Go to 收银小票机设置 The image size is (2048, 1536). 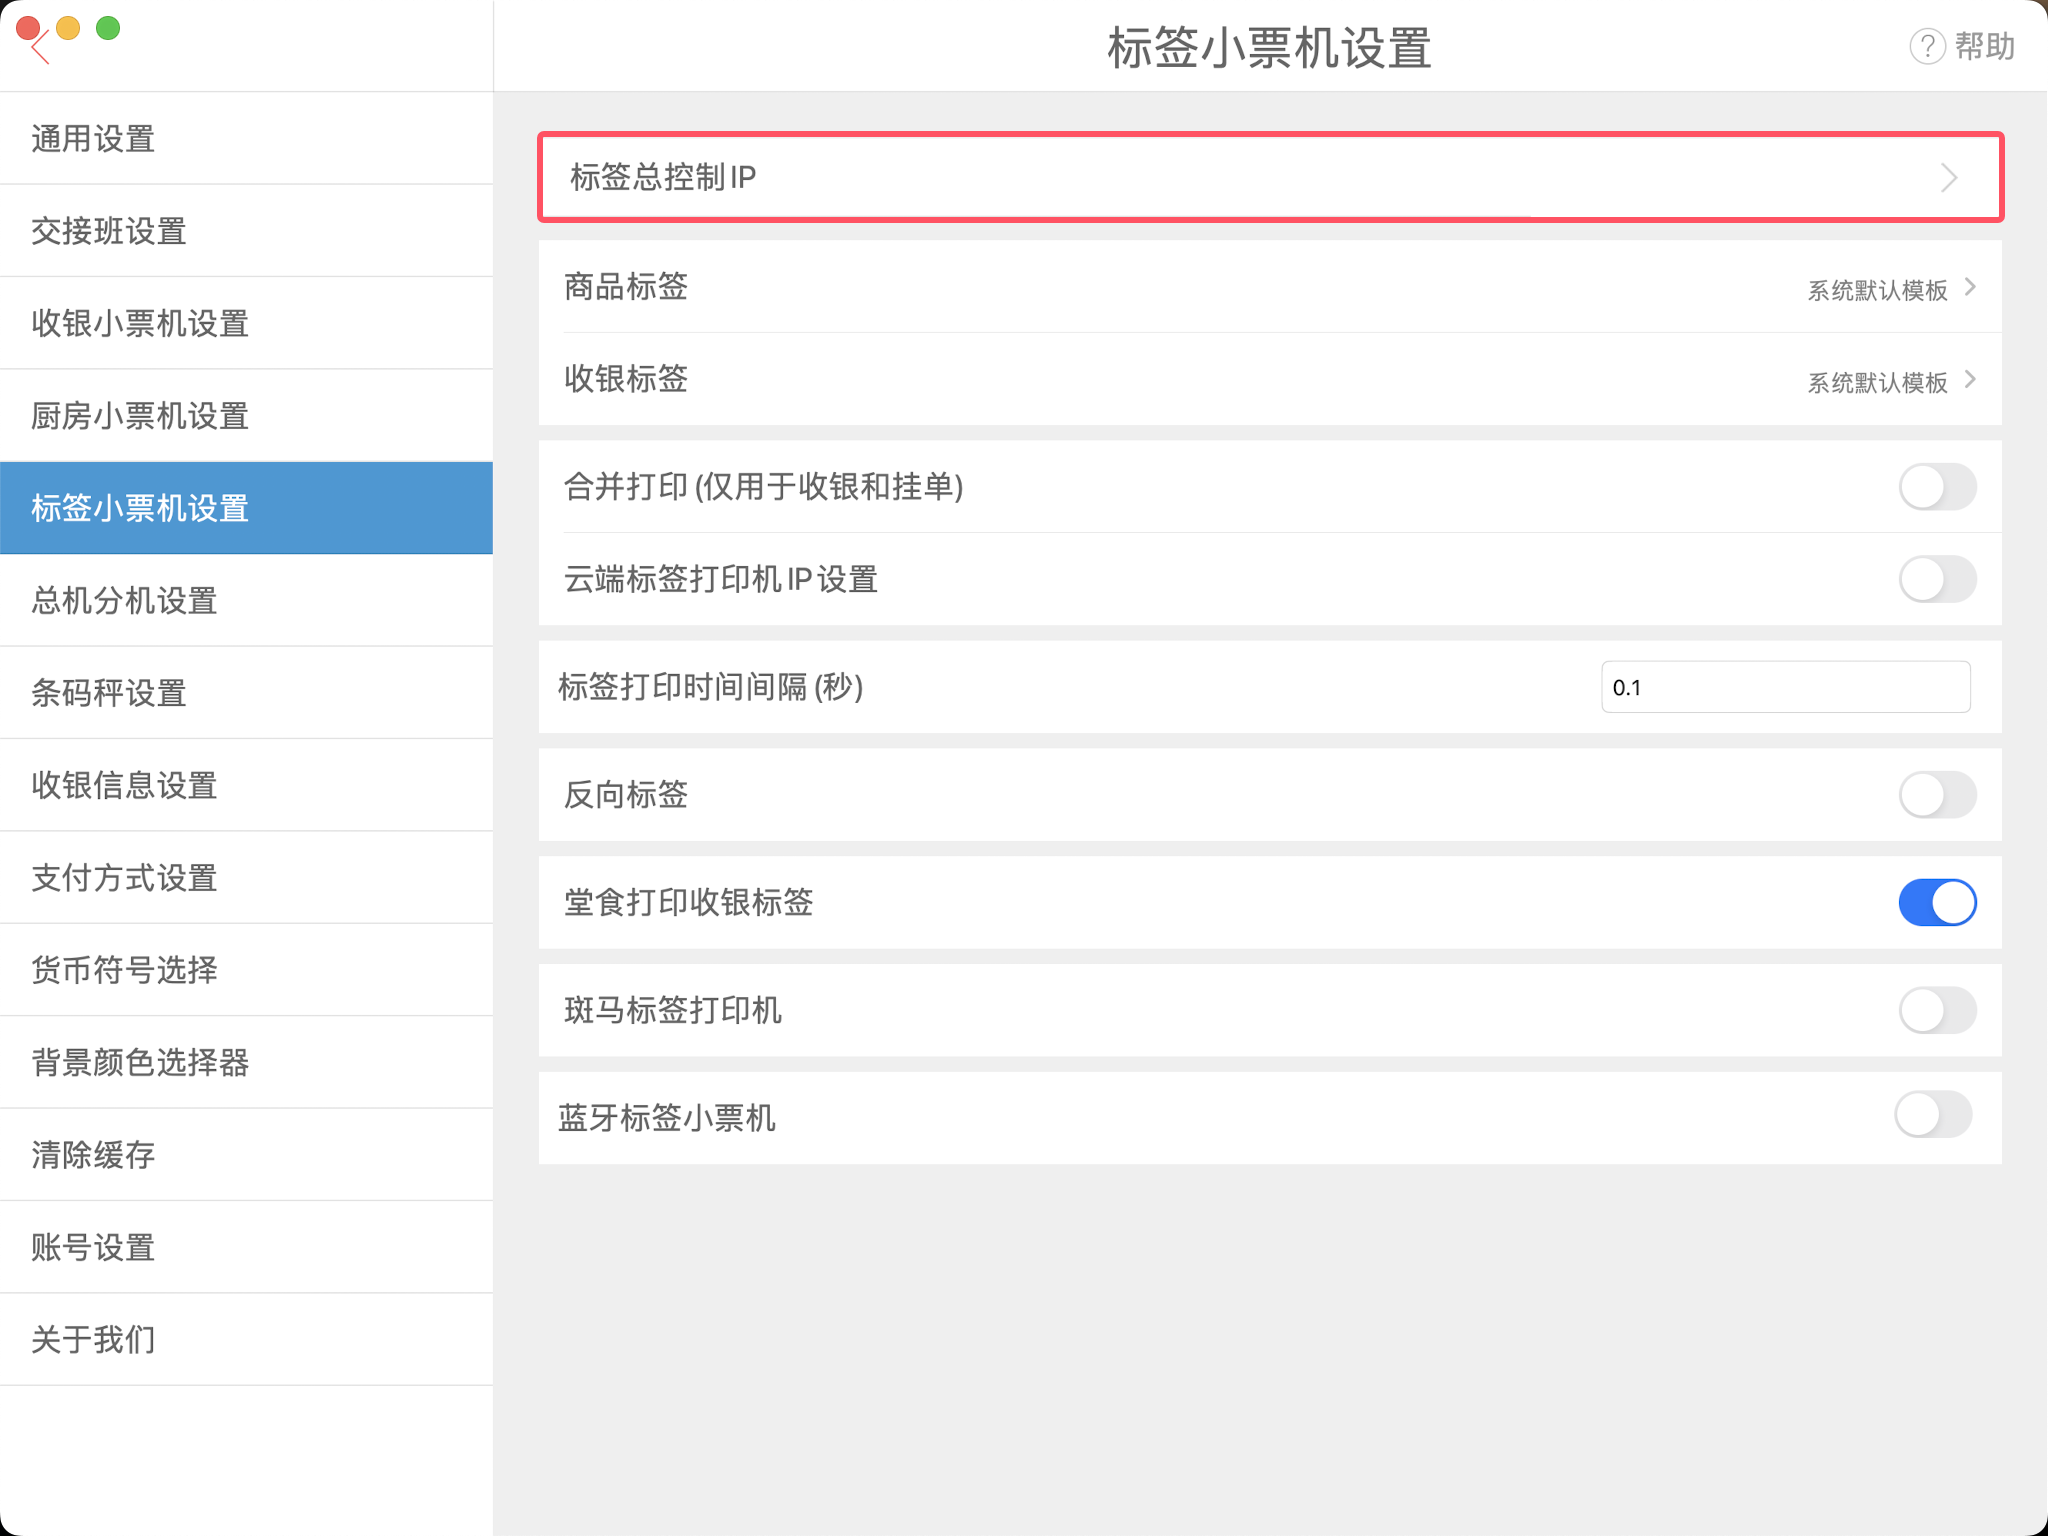[x=246, y=323]
